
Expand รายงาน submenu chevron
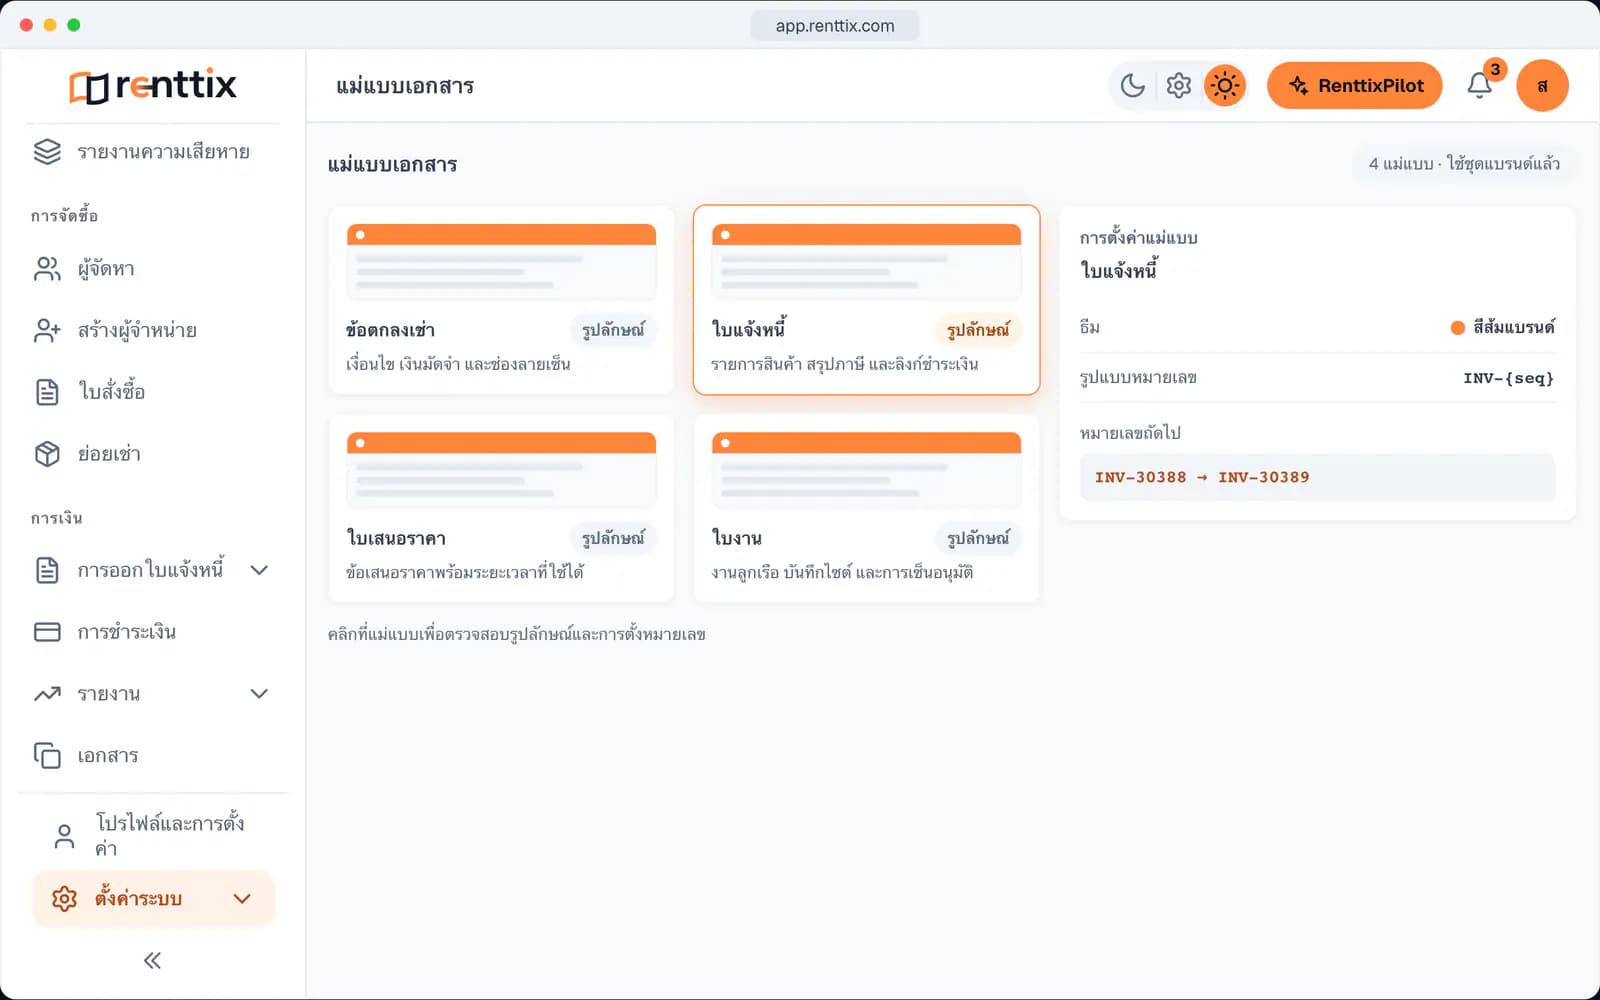[x=259, y=694]
